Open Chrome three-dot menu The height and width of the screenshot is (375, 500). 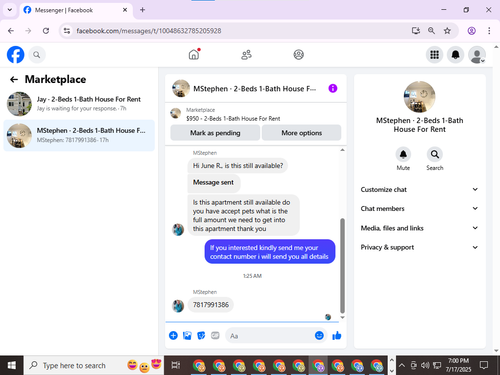pos(489,31)
